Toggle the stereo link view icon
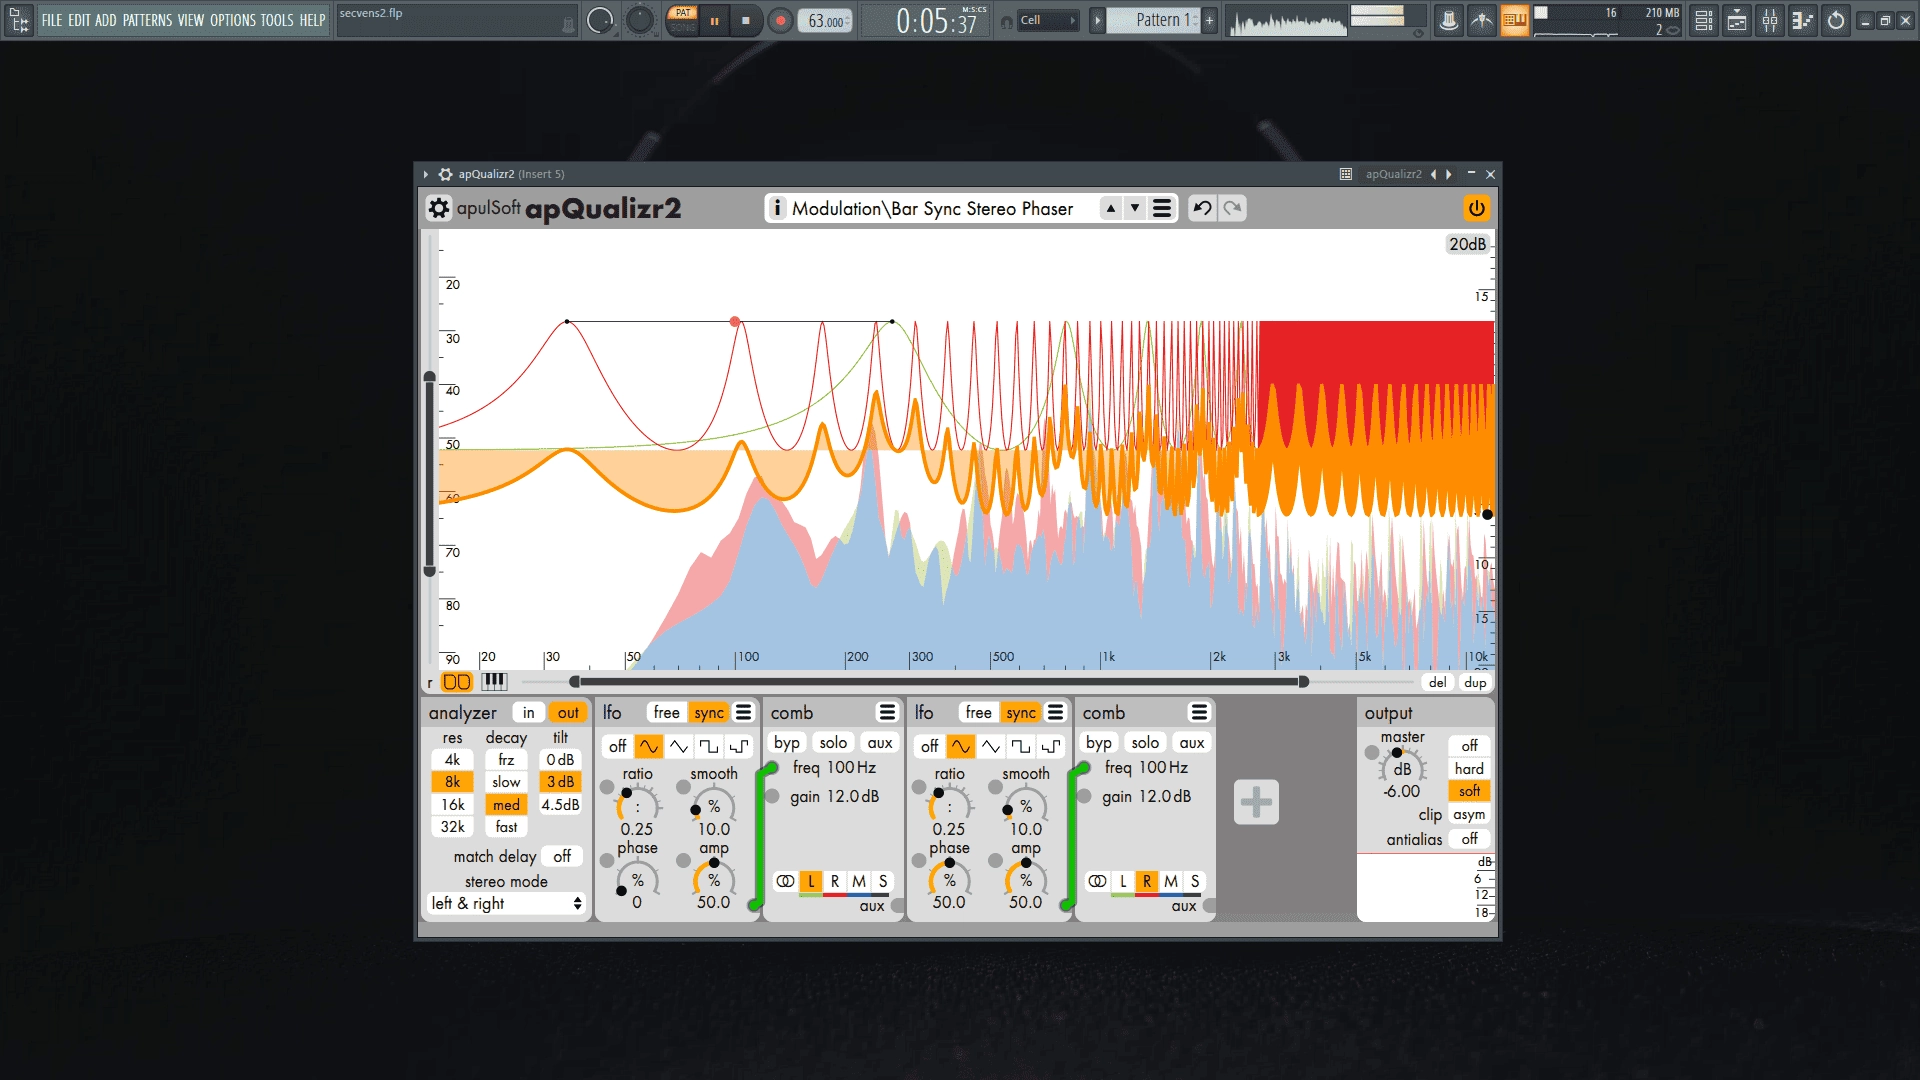1920x1080 pixels. (x=456, y=682)
